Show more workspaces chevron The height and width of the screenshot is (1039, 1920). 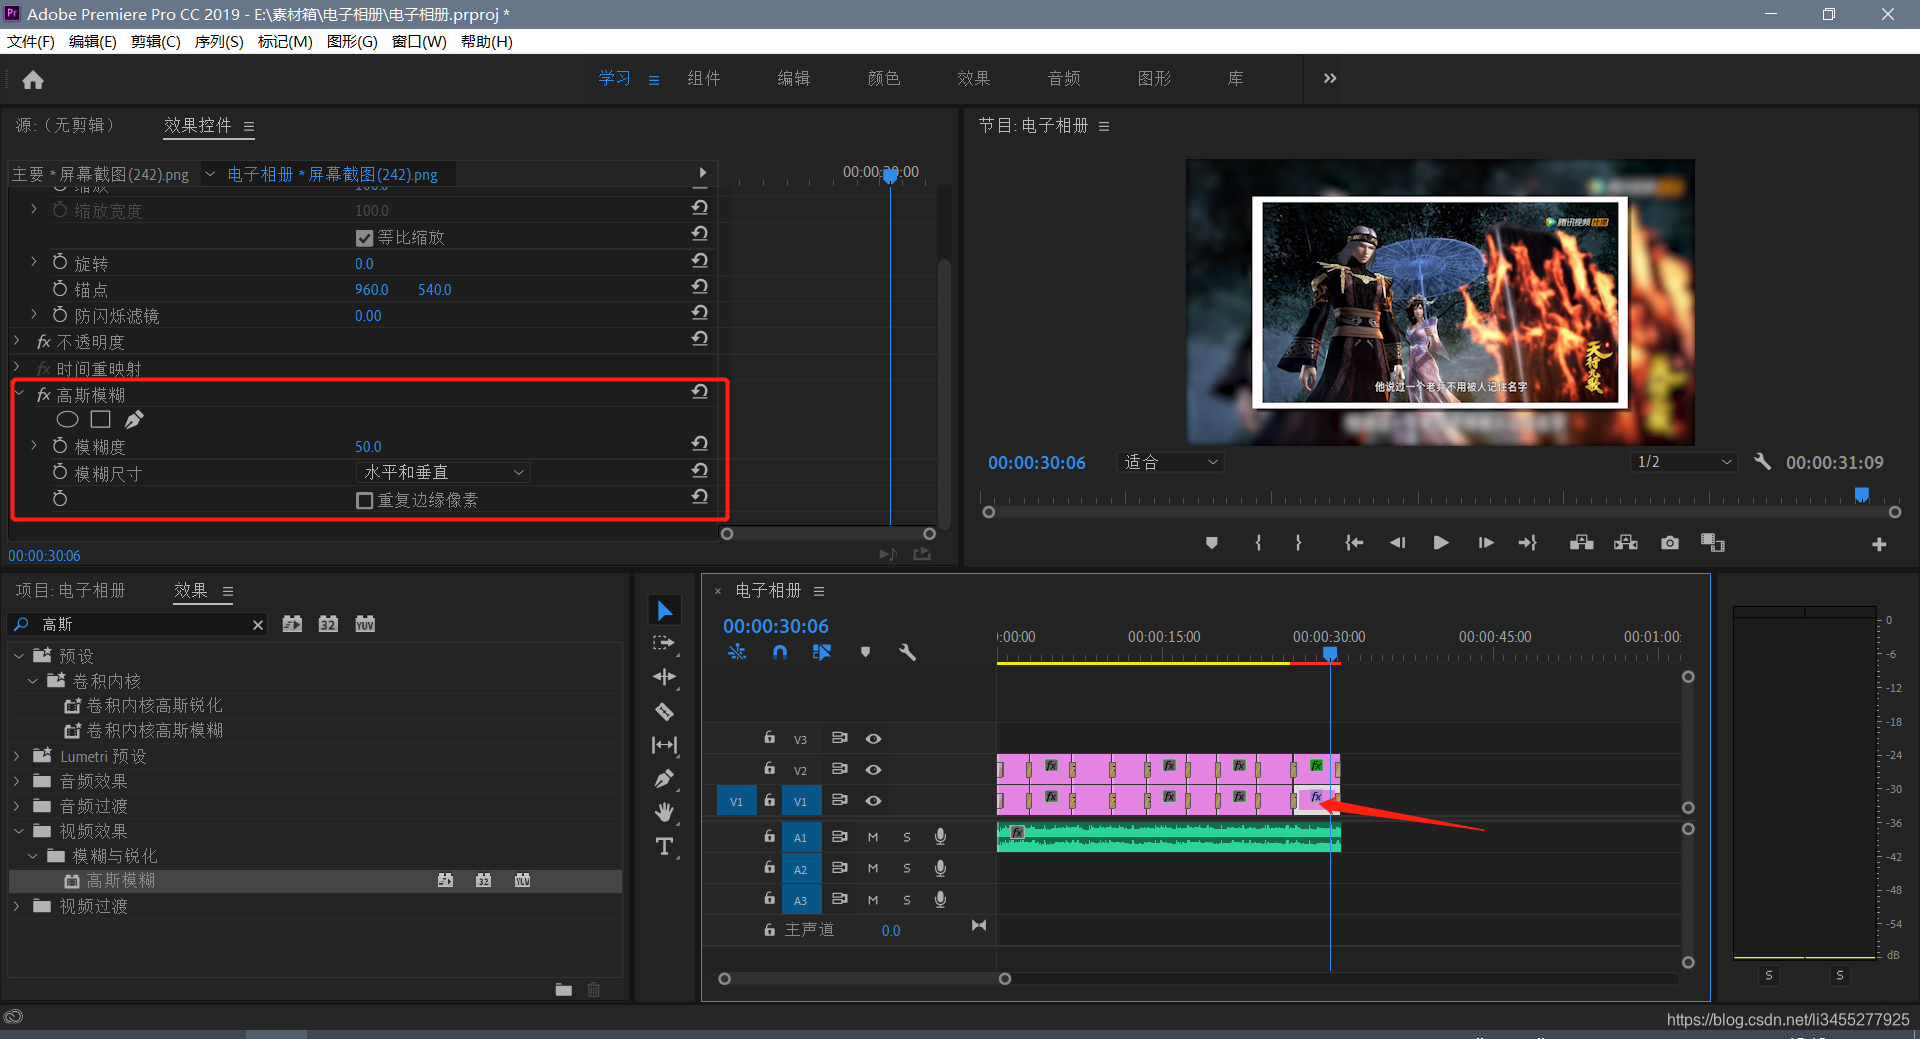(1330, 78)
